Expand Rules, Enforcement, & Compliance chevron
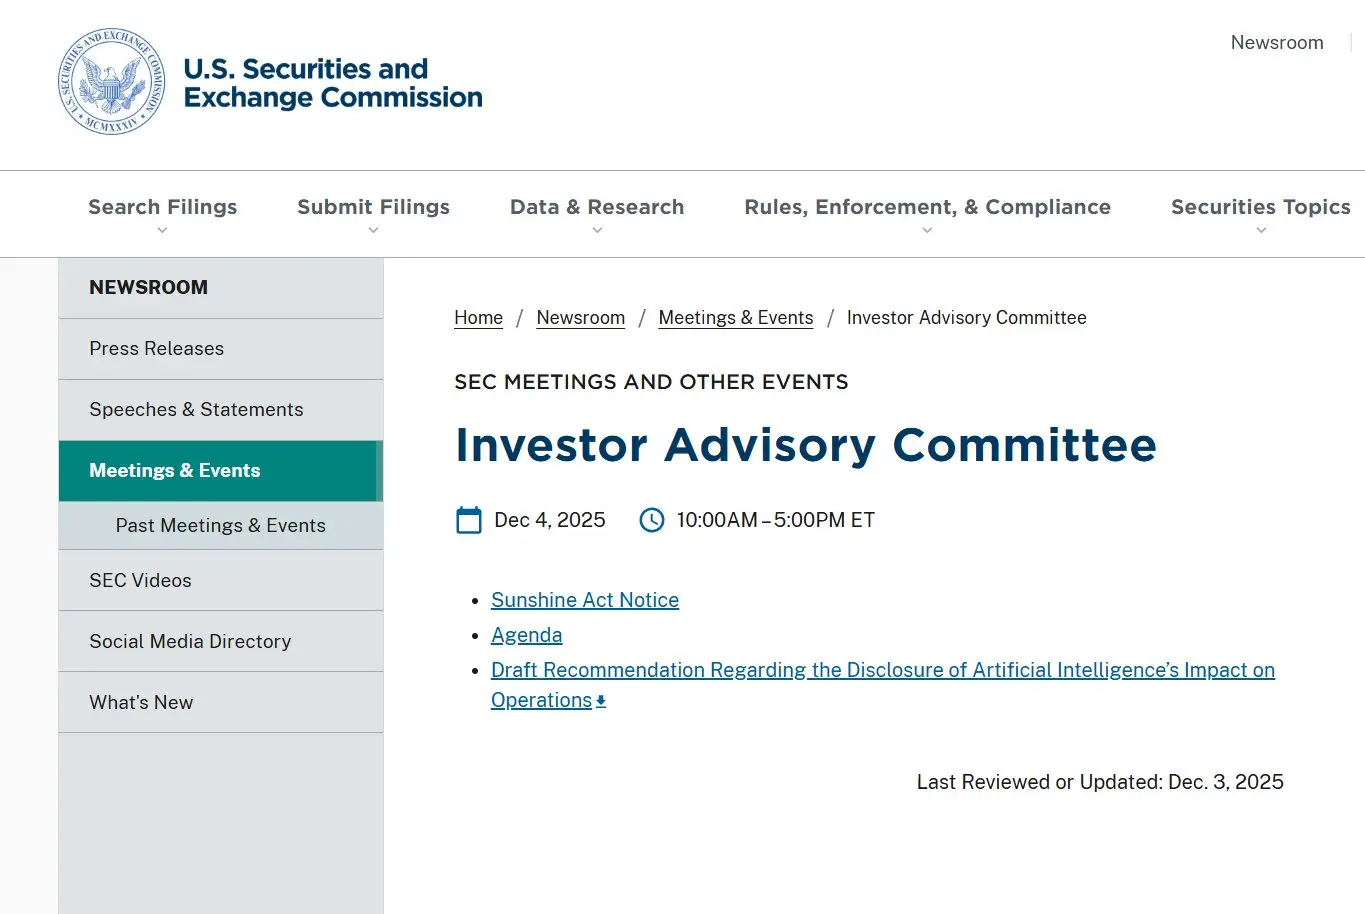Screen dimensions: 1365x914 pos(927,231)
